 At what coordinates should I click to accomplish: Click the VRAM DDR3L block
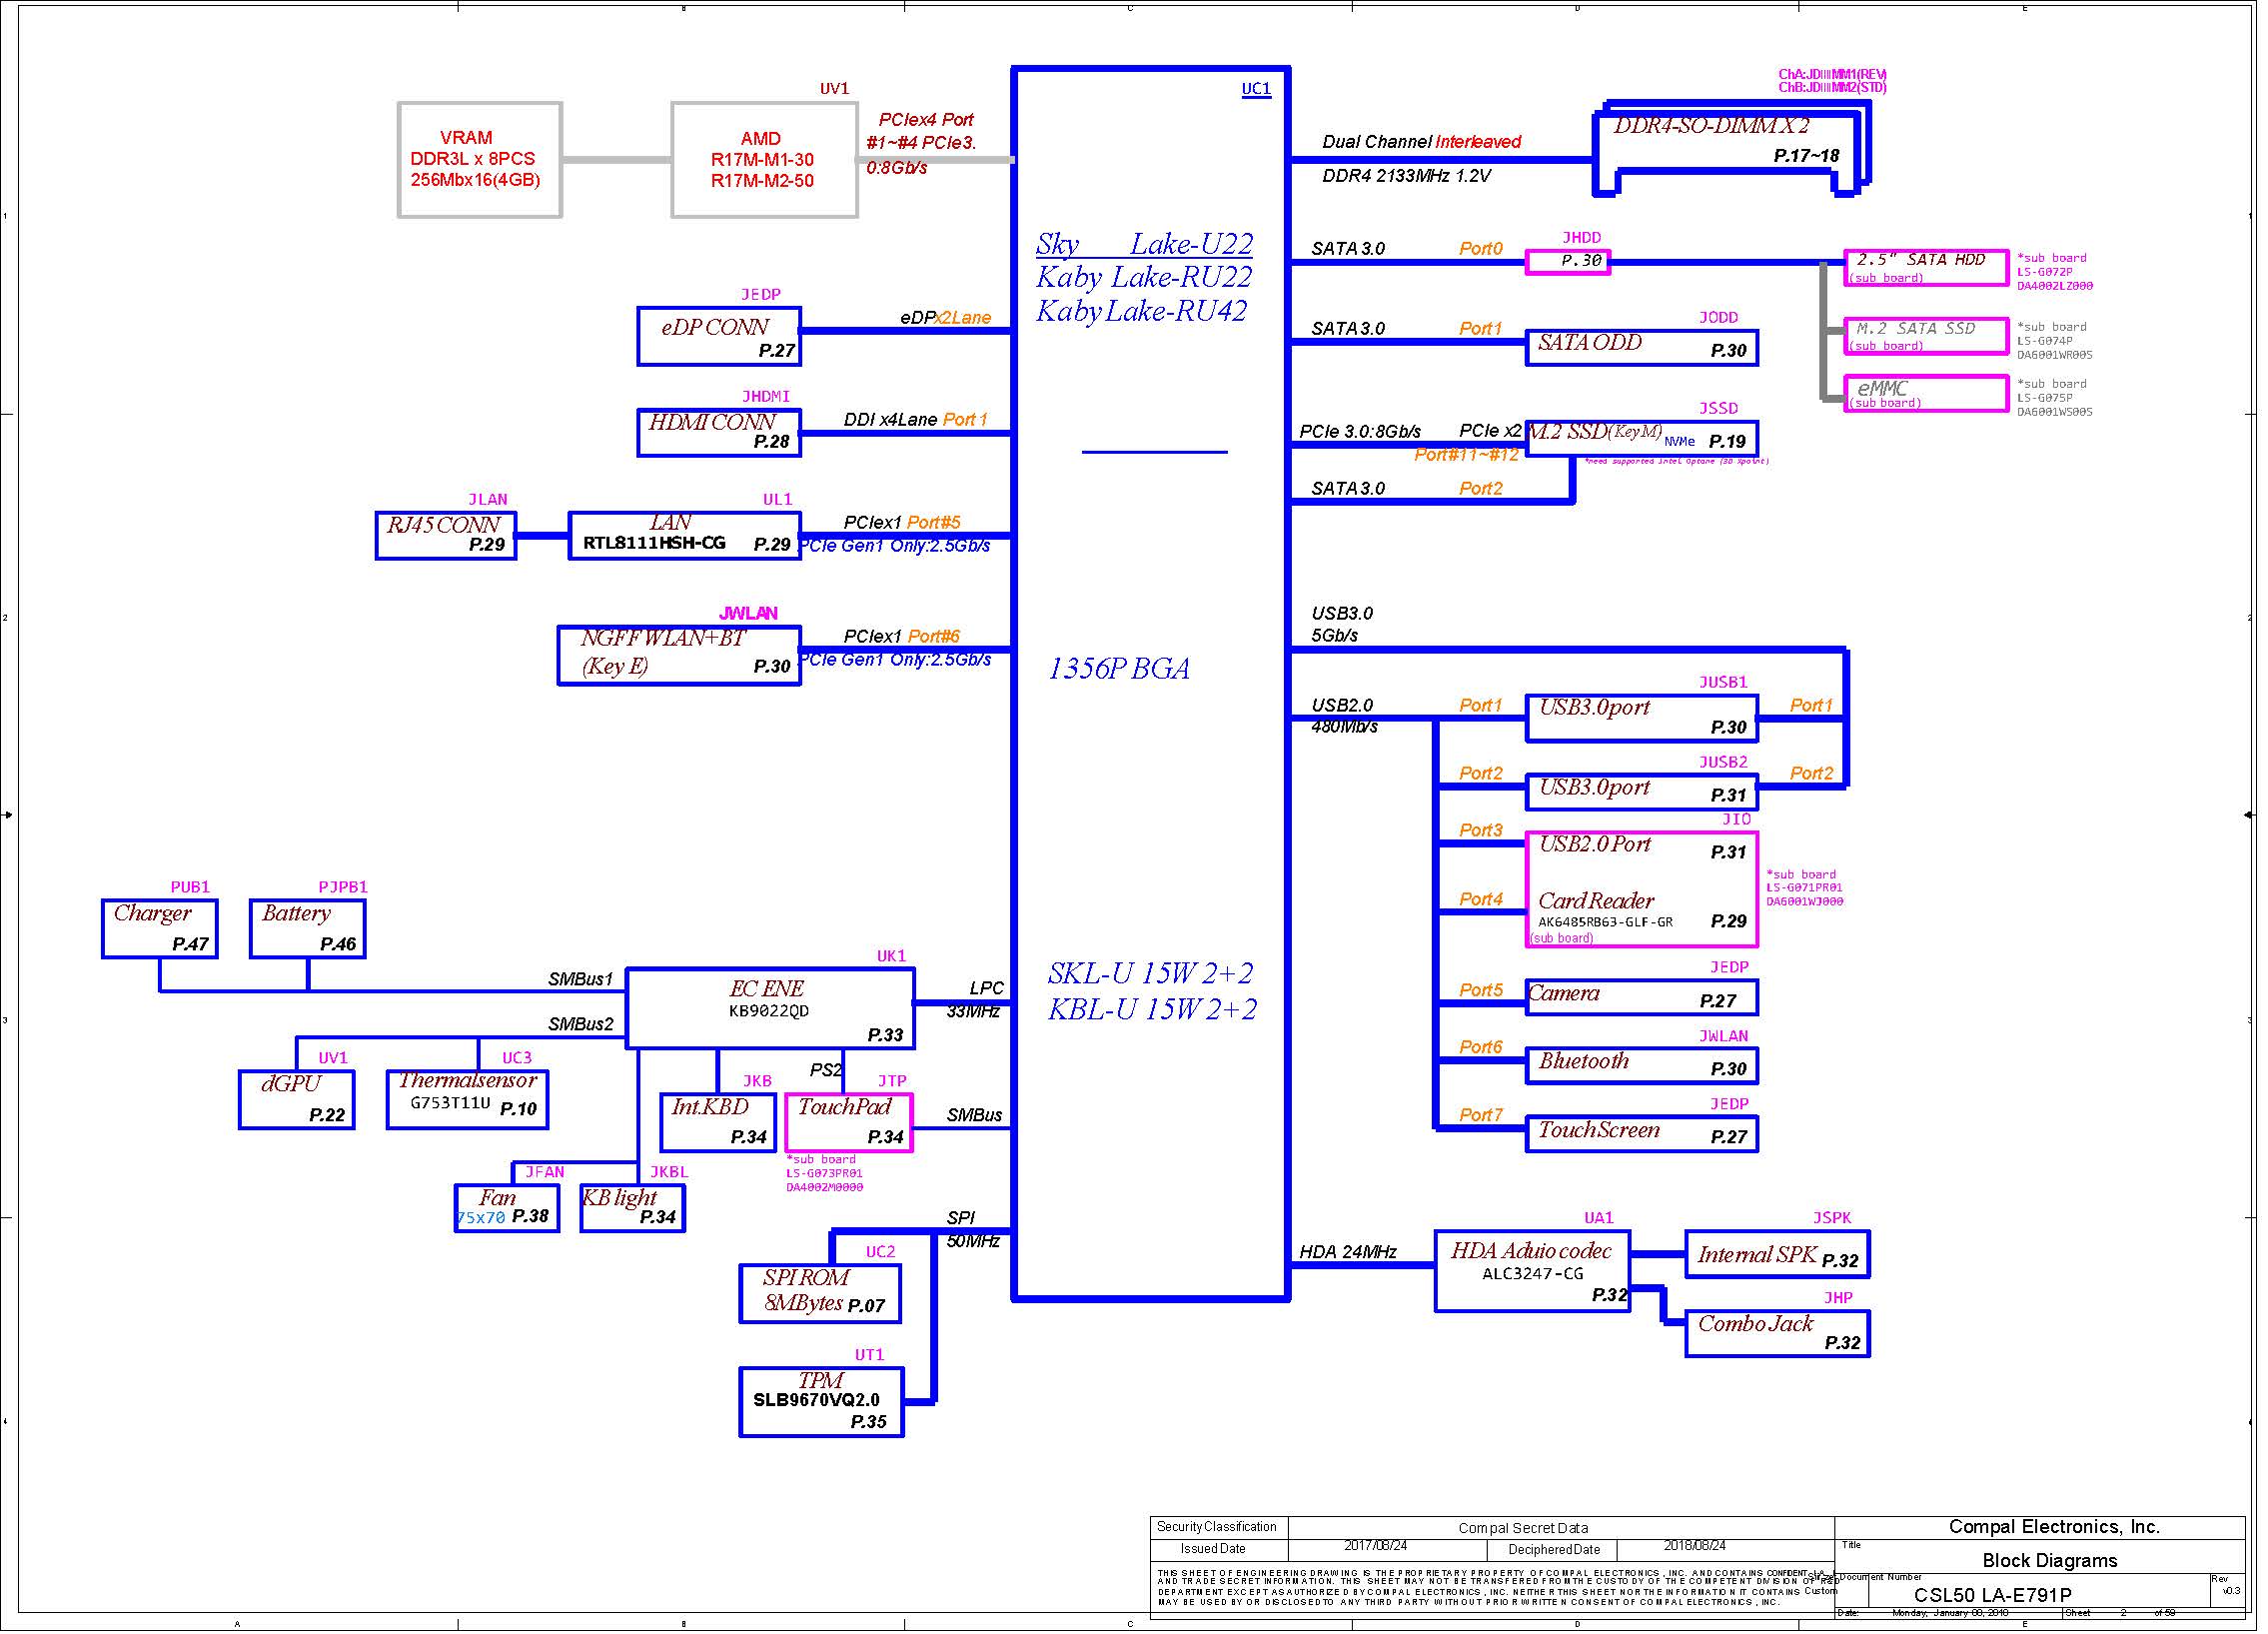(x=482, y=160)
